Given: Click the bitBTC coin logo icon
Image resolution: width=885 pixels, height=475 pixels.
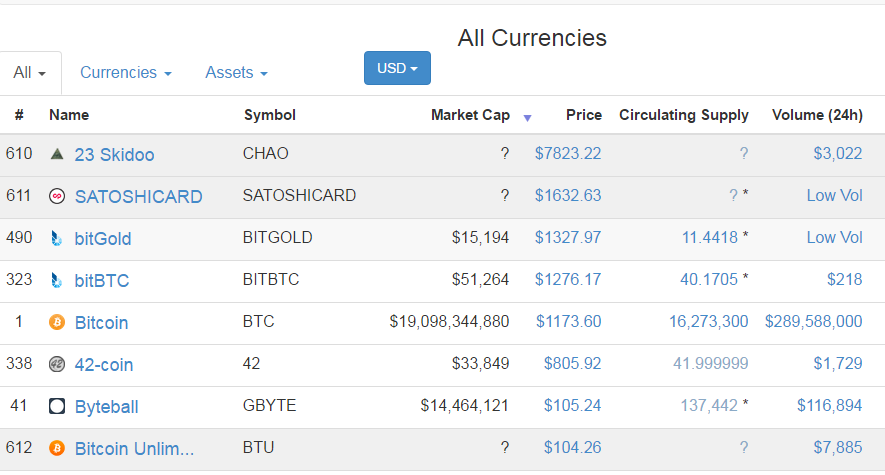Looking at the screenshot, I should [57, 280].
